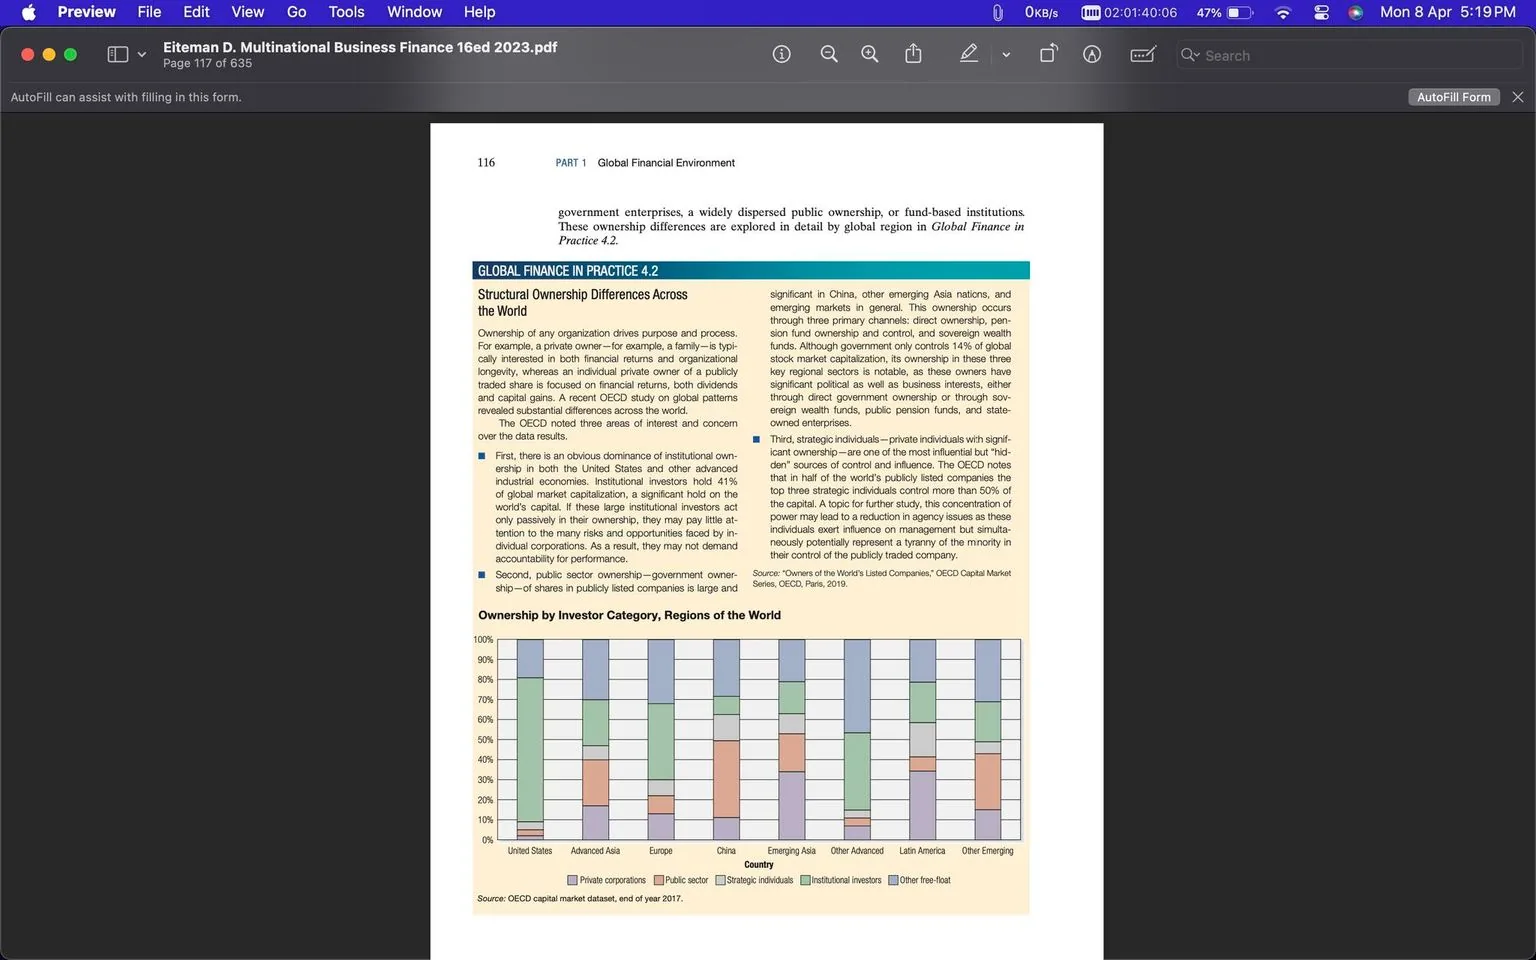Zoom in on the PDF page
Image resolution: width=1536 pixels, height=960 pixels.
click(x=869, y=54)
